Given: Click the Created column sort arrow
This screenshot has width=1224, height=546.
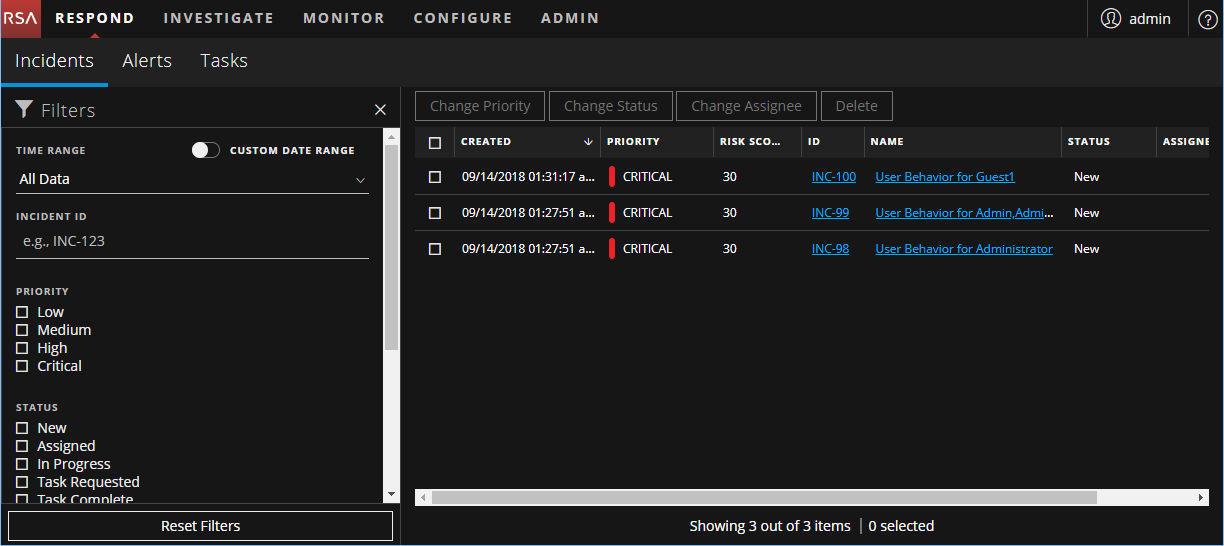Looking at the screenshot, I should [588, 142].
